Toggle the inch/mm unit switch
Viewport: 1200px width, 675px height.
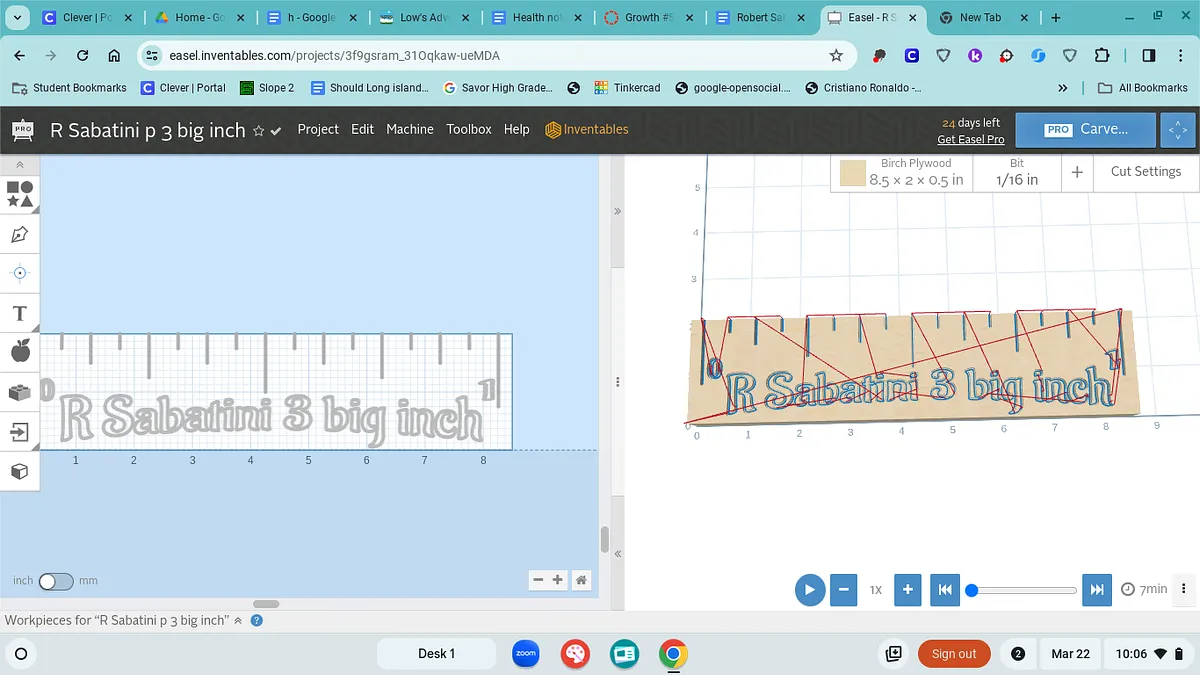[55, 581]
